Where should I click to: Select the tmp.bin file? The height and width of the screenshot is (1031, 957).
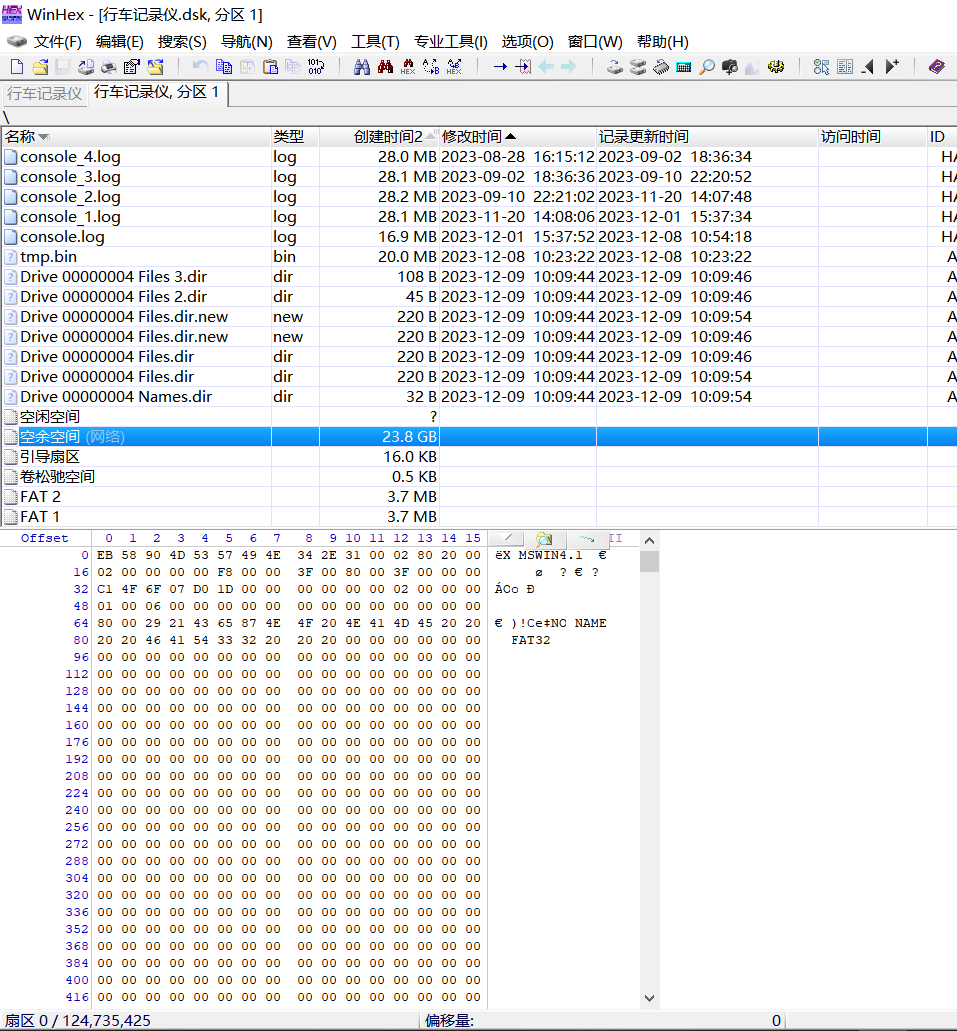point(49,256)
